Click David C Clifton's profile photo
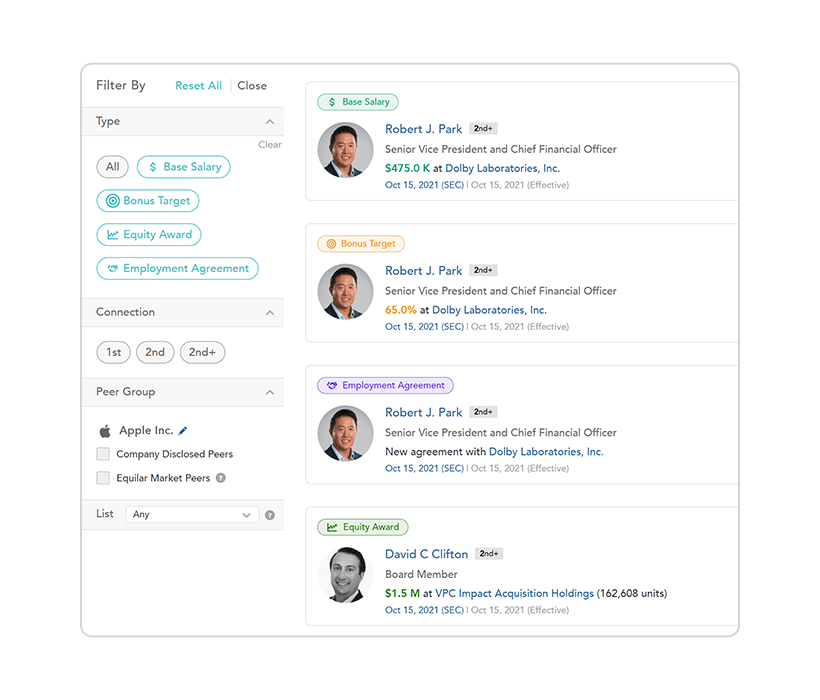The image size is (820, 700). point(345,575)
